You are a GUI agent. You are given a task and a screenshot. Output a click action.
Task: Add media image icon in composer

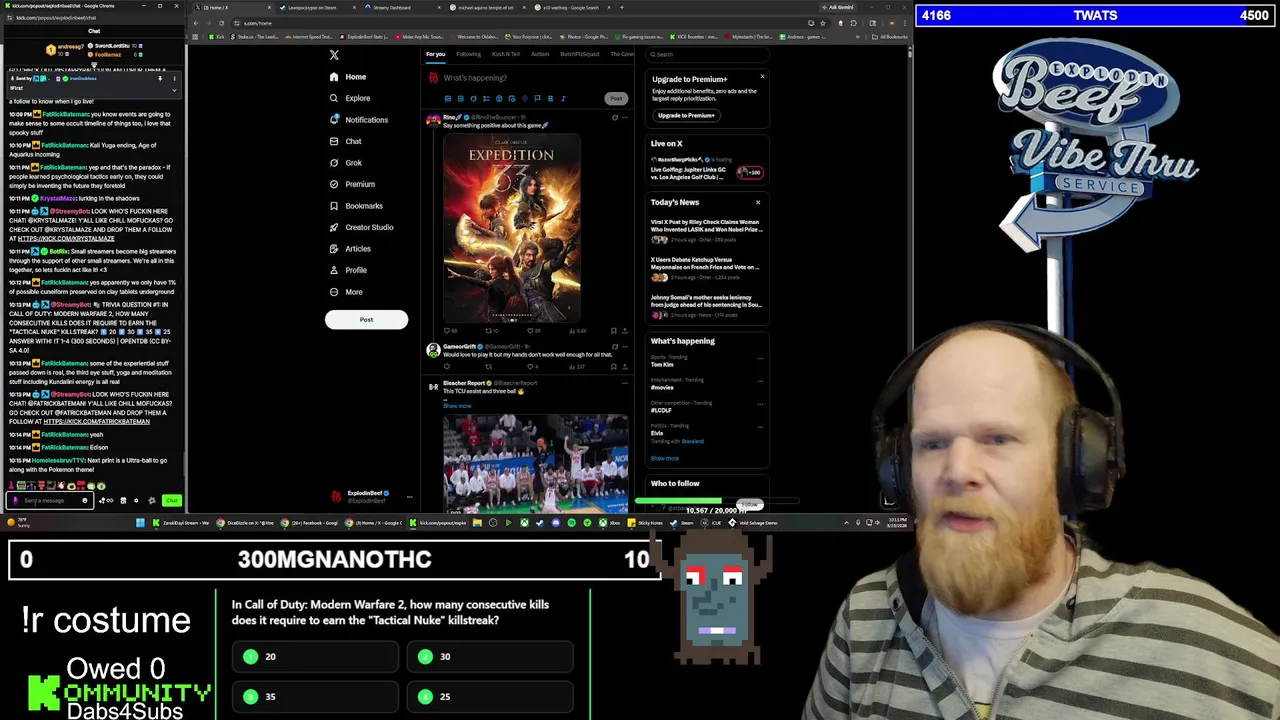tap(447, 99)
